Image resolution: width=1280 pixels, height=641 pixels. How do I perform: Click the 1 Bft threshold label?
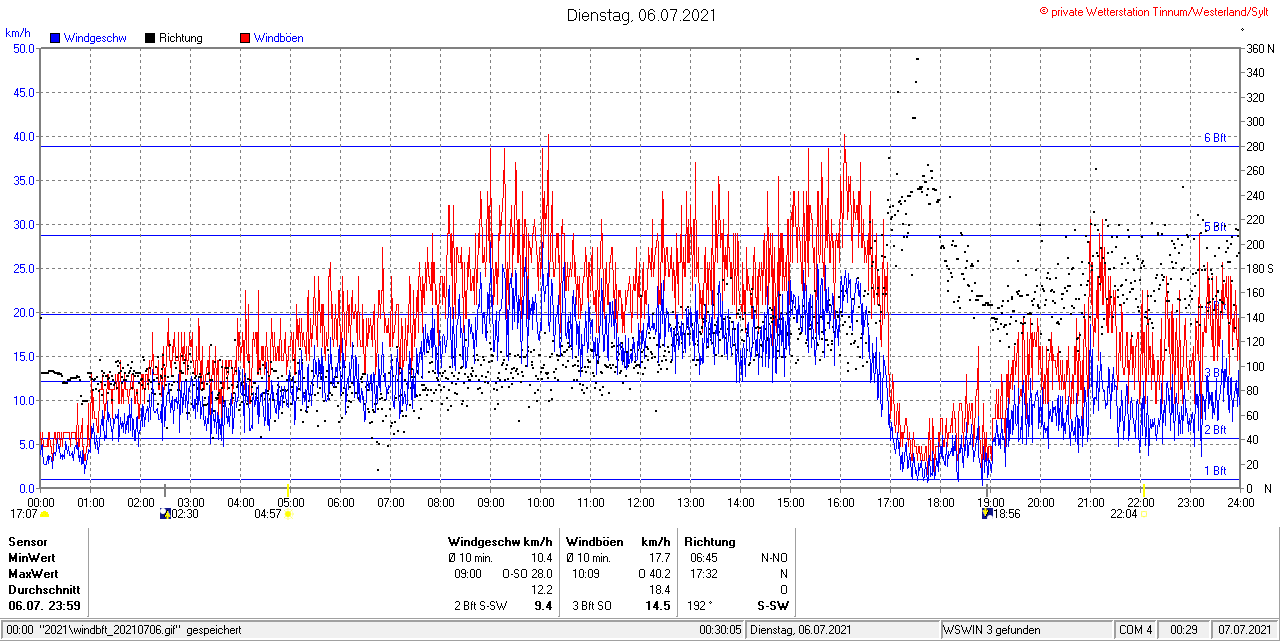[1214, 470]
